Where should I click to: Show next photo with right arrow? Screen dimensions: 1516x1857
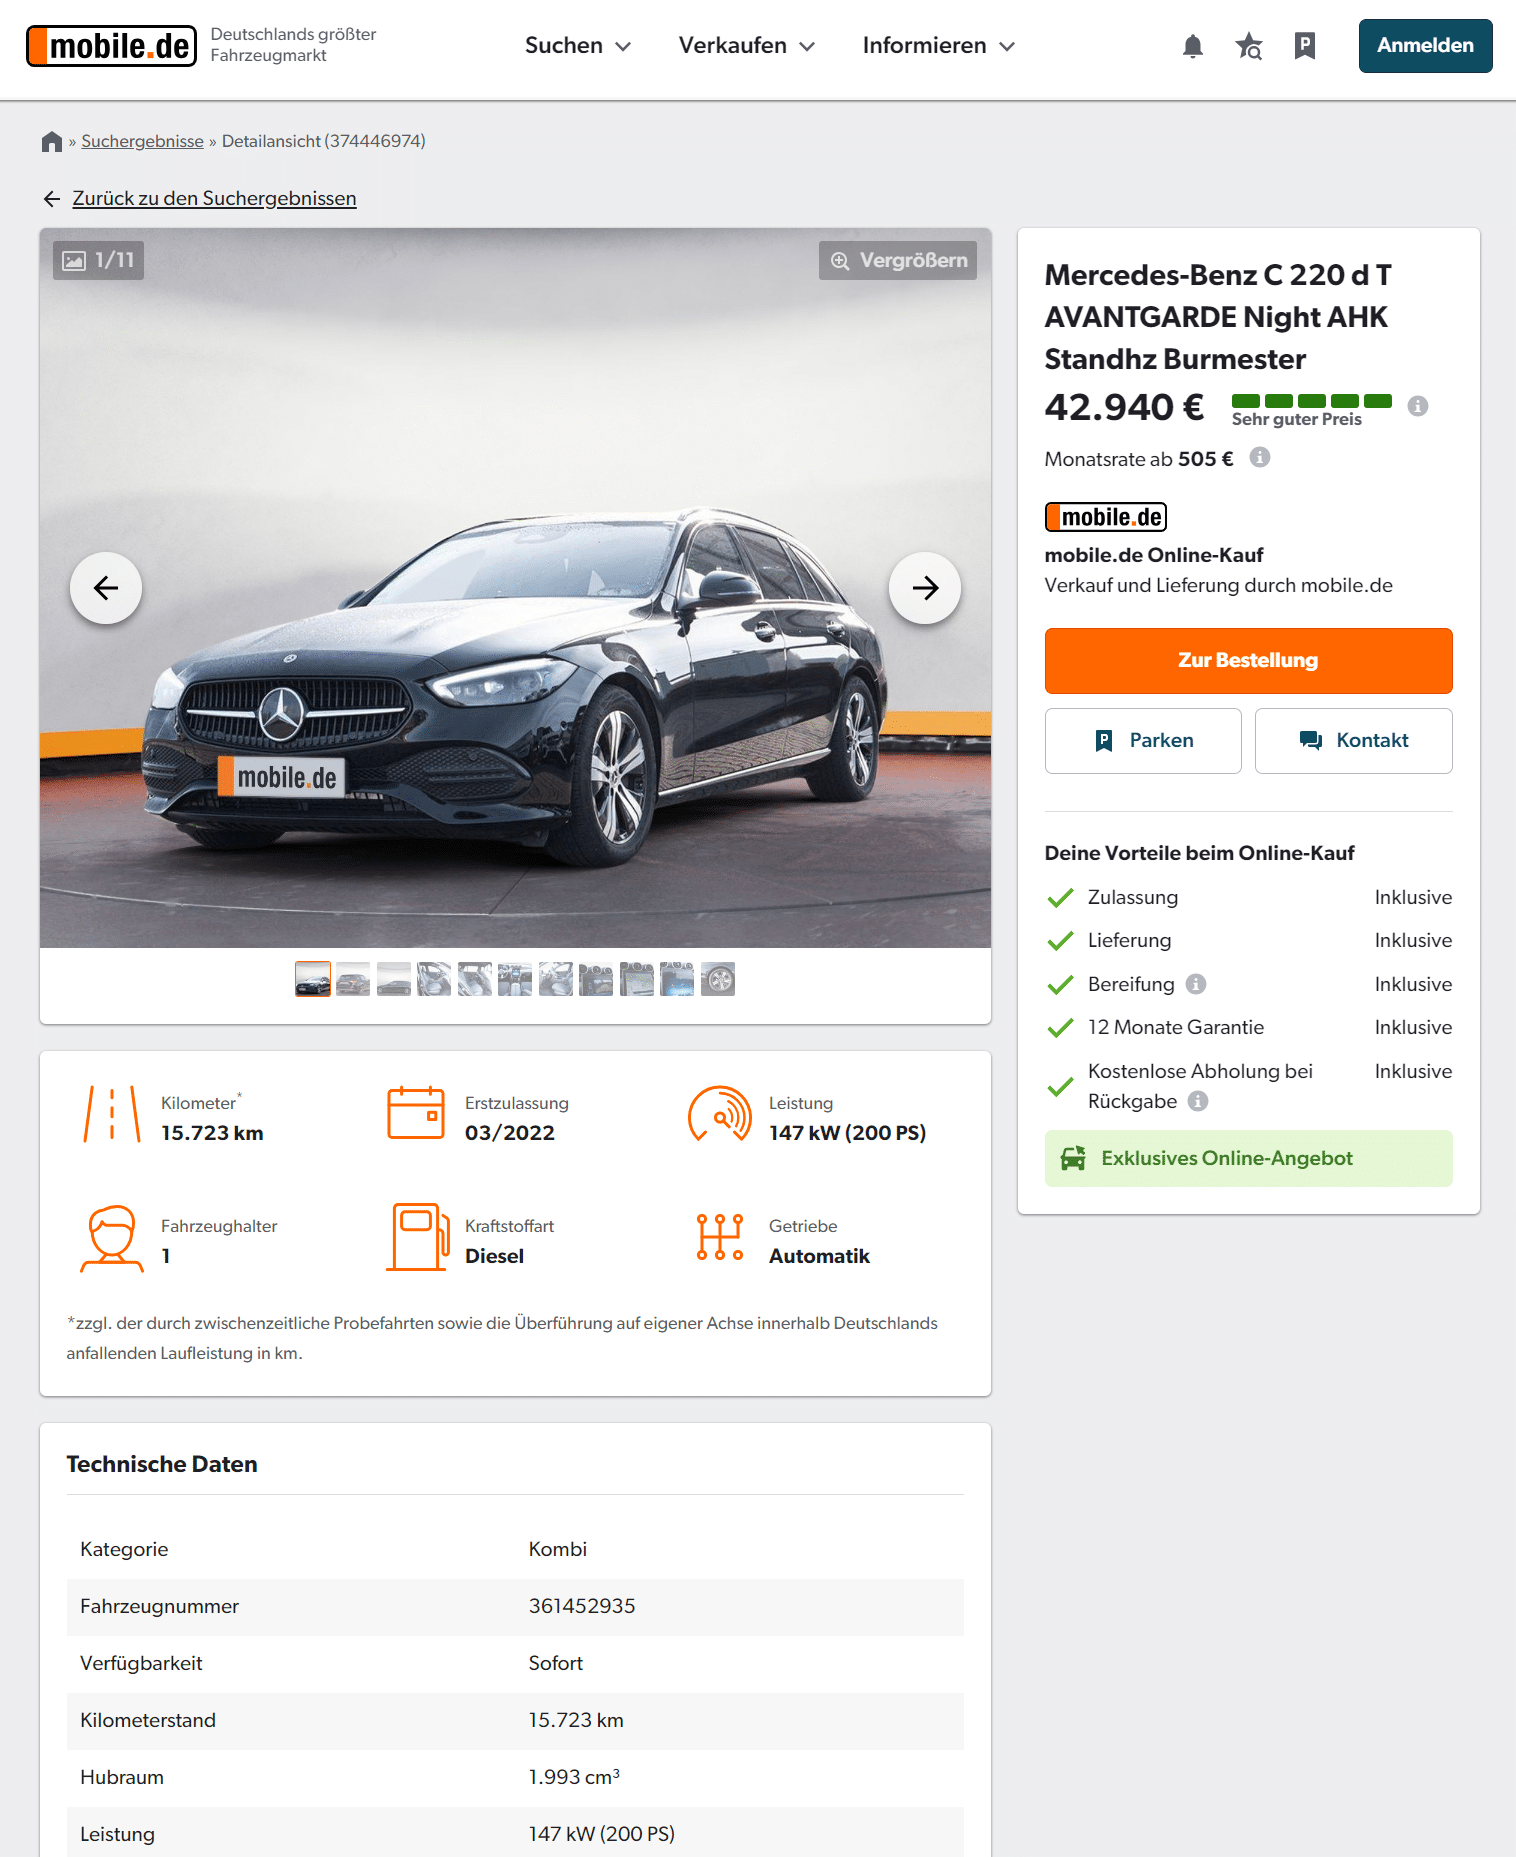(x=925, y=588)
